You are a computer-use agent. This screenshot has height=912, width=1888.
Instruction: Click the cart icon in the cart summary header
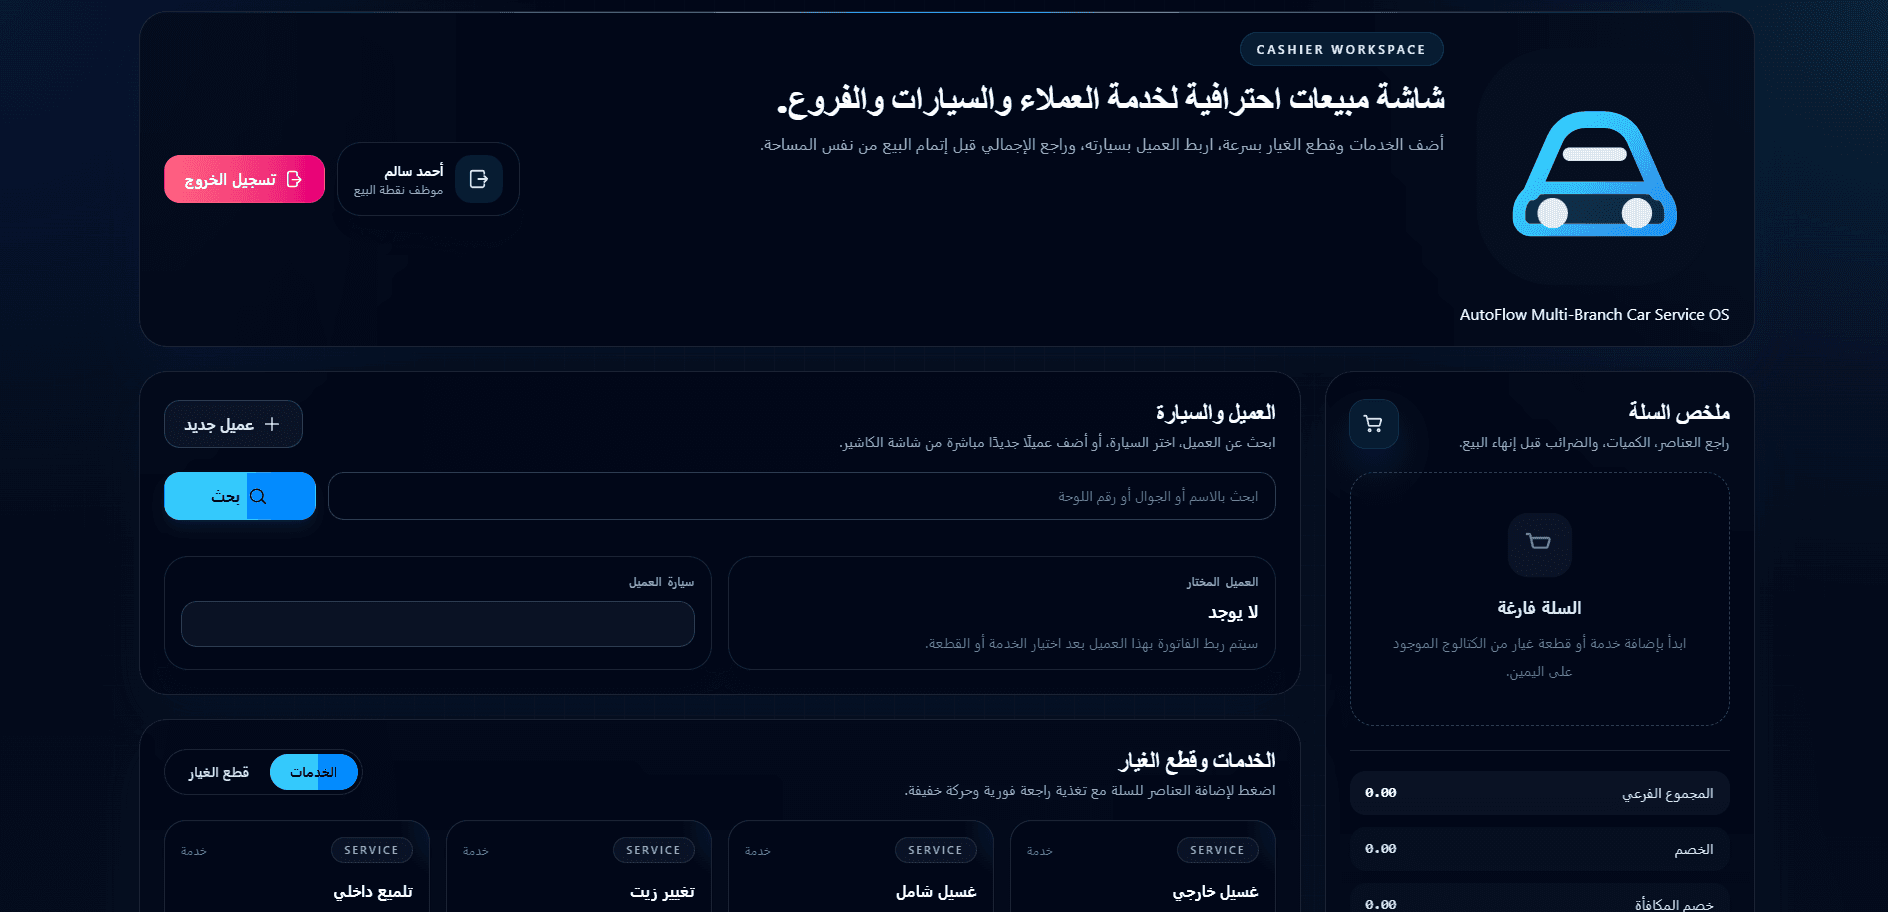click(1373, 424)
